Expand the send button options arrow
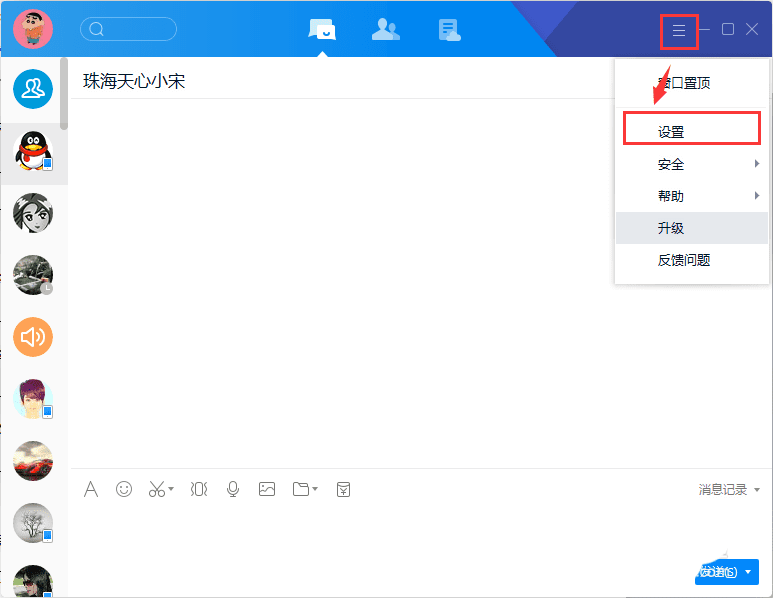The height and width of the screenshot is (598, 773). click(748, 572)
